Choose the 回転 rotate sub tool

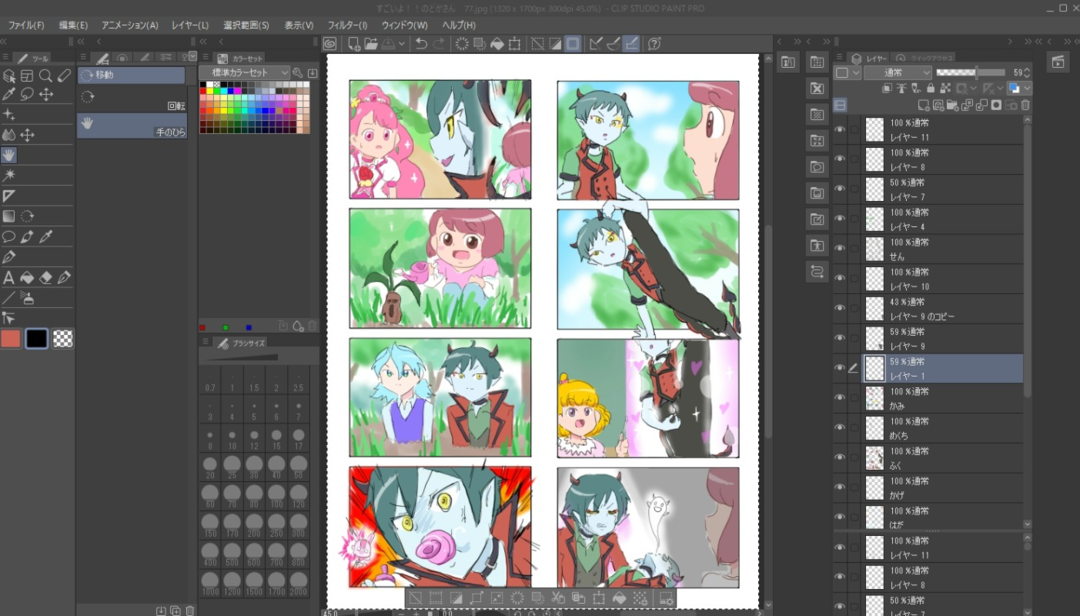[130, 97]
